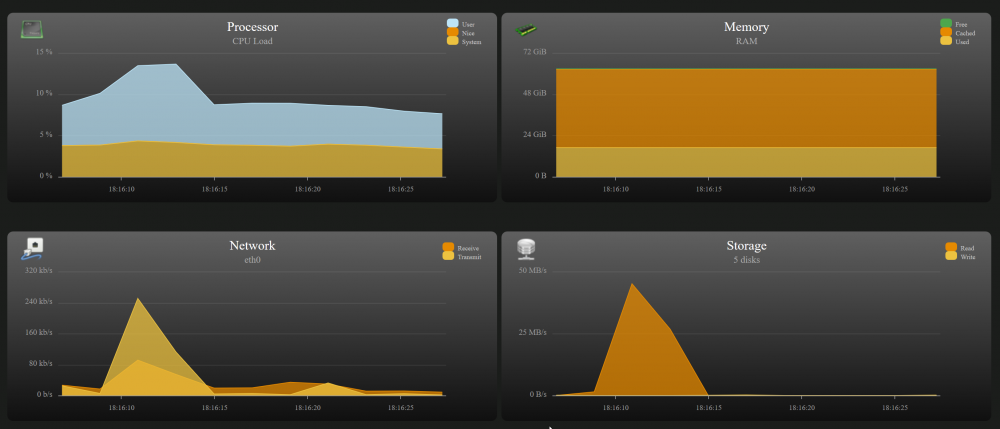Click the Processor CPU chip icon
Viewport: 1000px width, 429px height.
31,29
